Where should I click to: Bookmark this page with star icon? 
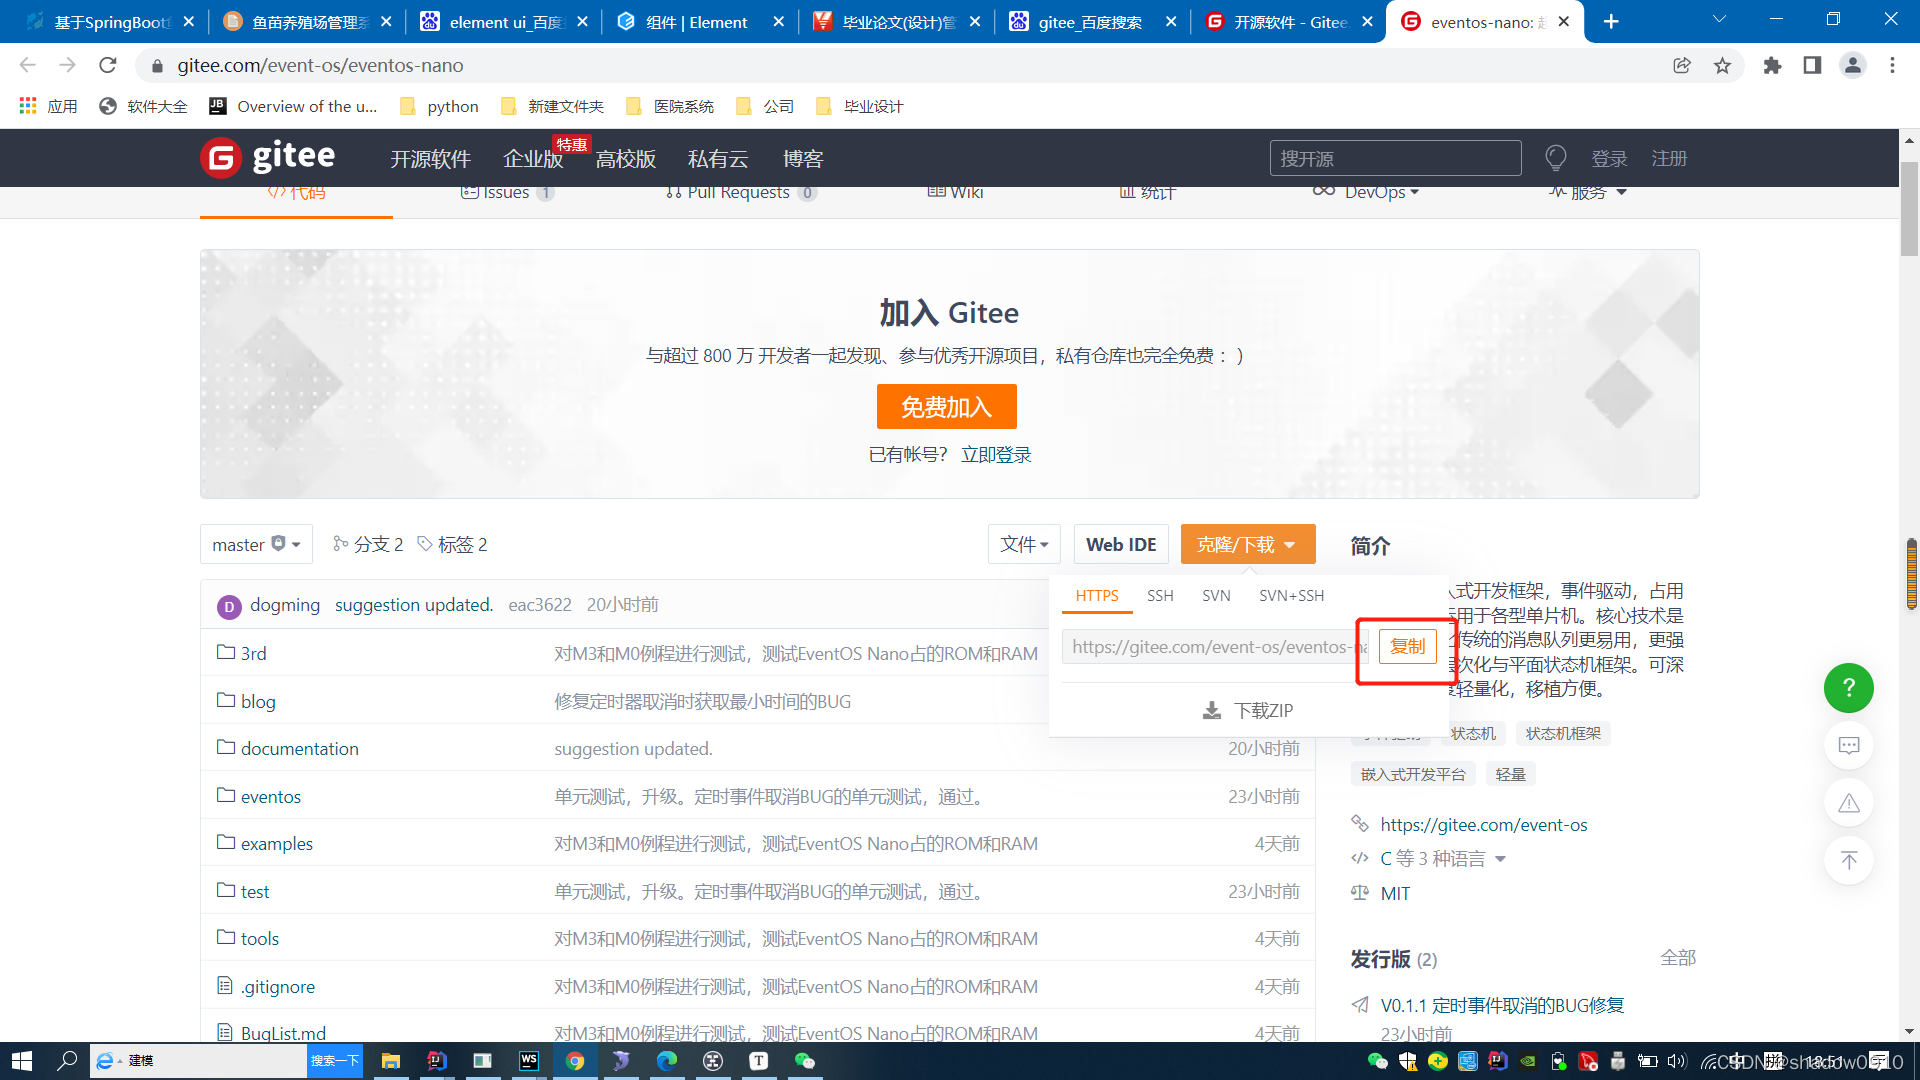point(1722,65)
